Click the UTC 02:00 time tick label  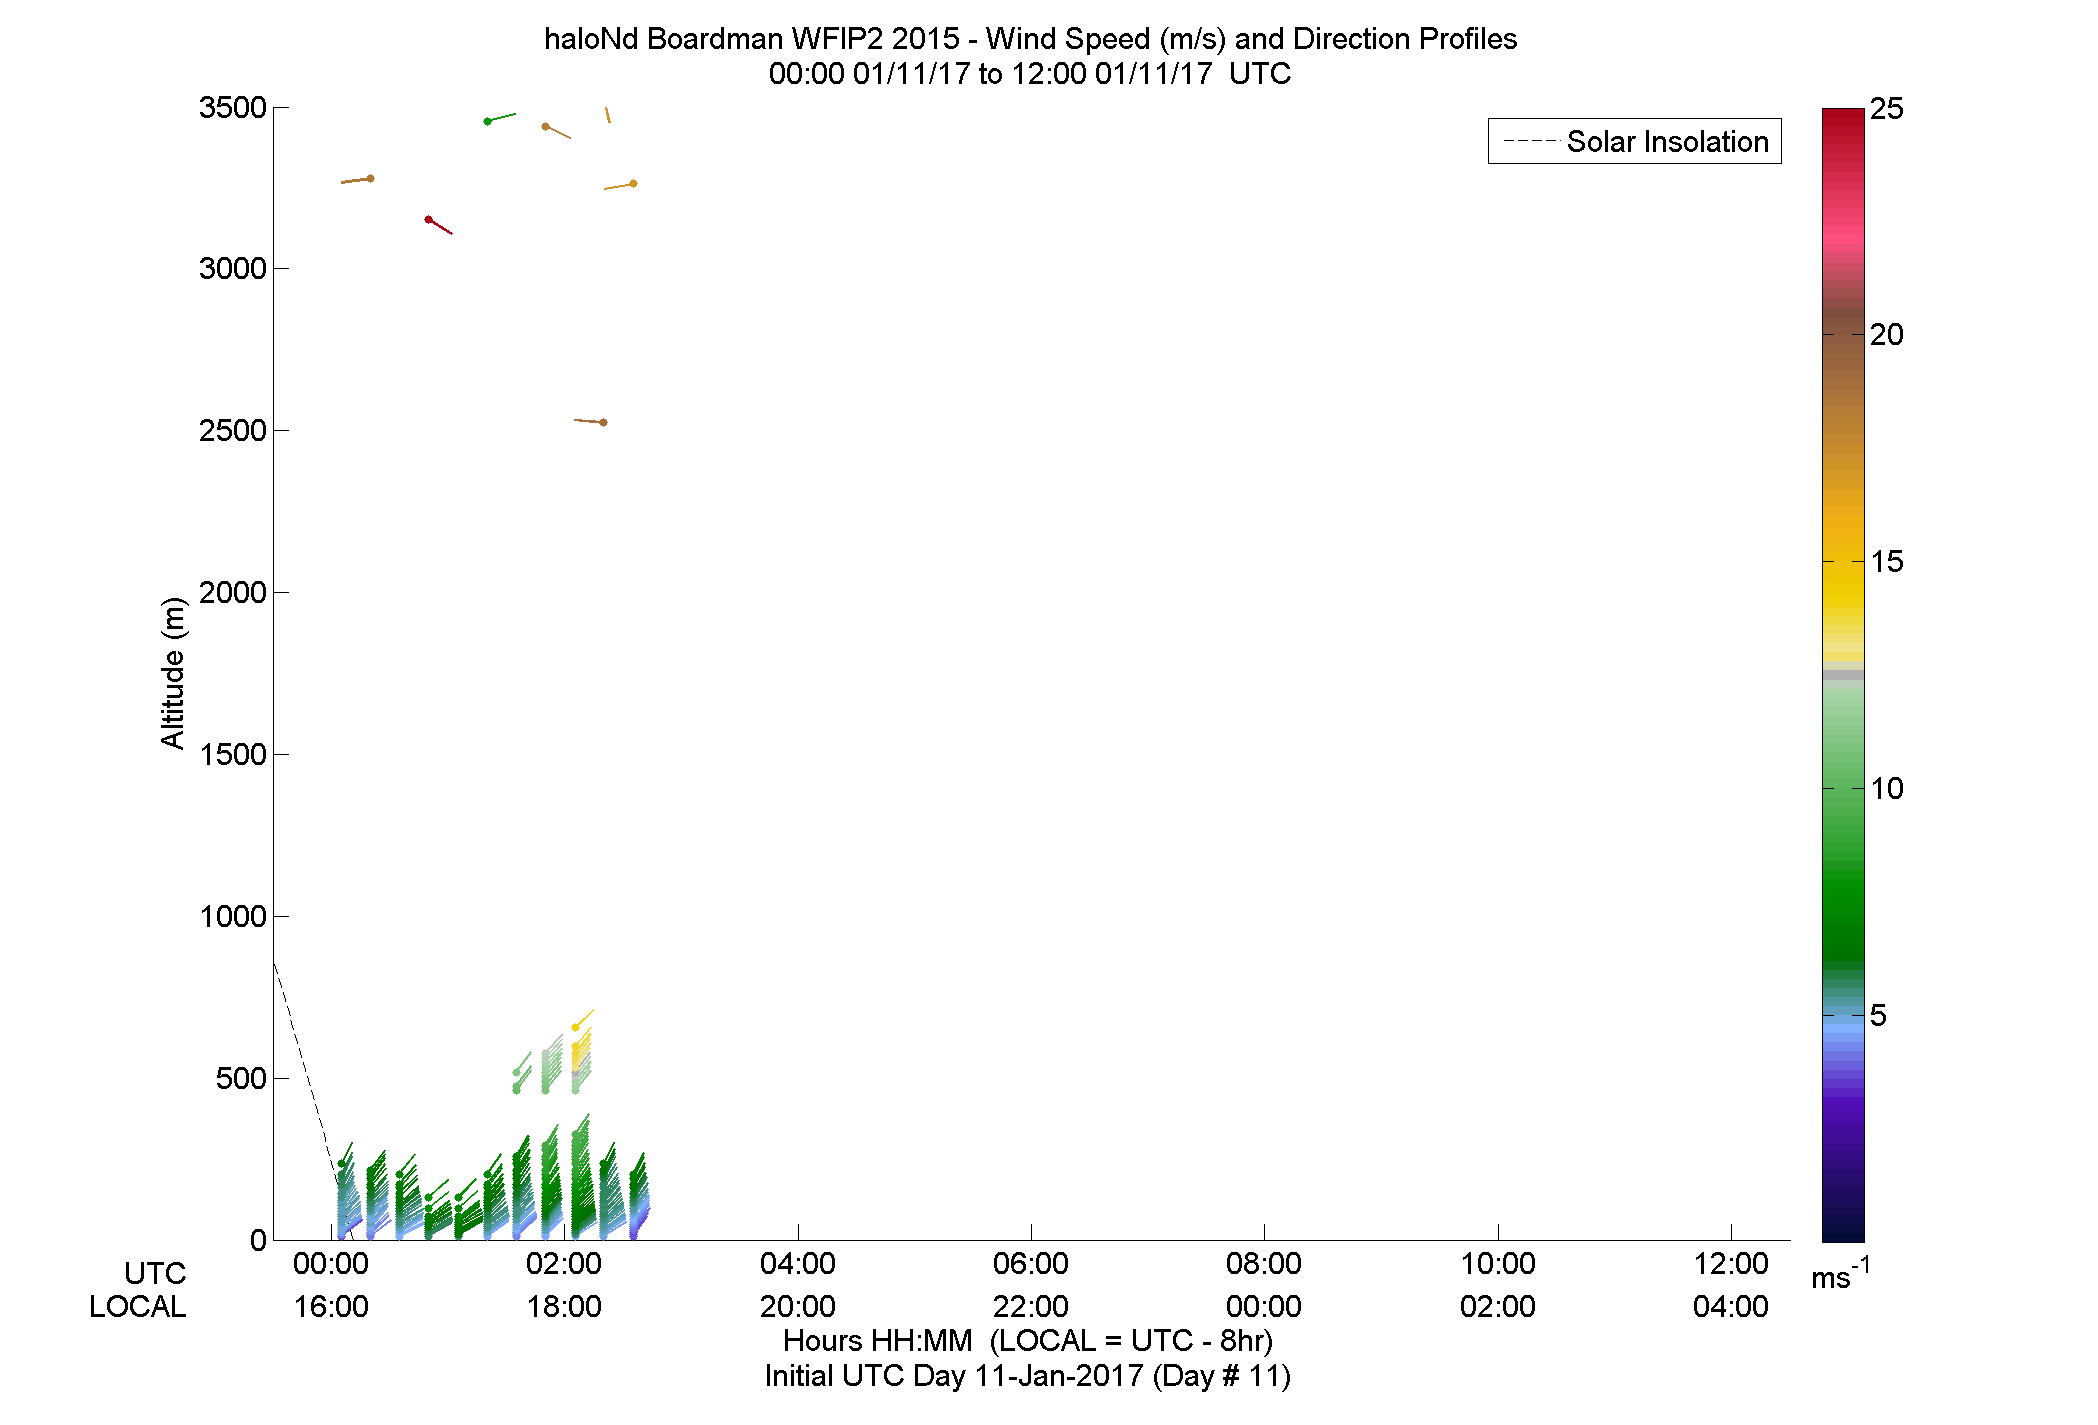click(x=564, y=1263)
